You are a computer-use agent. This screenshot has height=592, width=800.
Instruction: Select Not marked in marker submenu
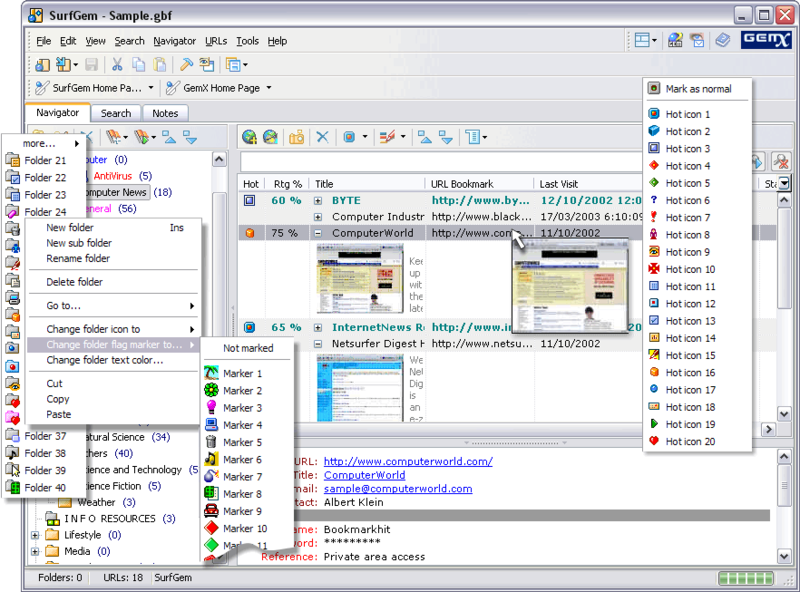point(248,348)
